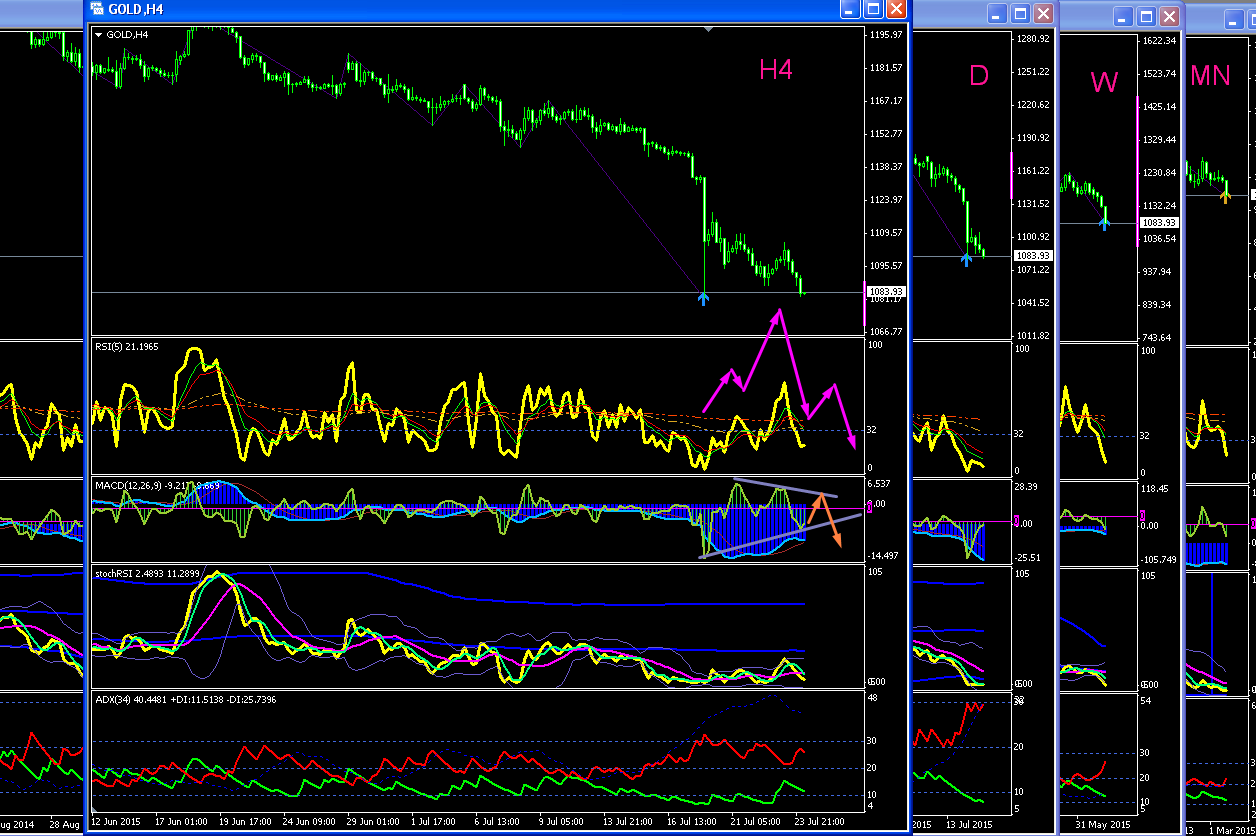Screen dimensions: 1256x836
Task: Click the GOLD,H4 window system icon
Action: 96,10
